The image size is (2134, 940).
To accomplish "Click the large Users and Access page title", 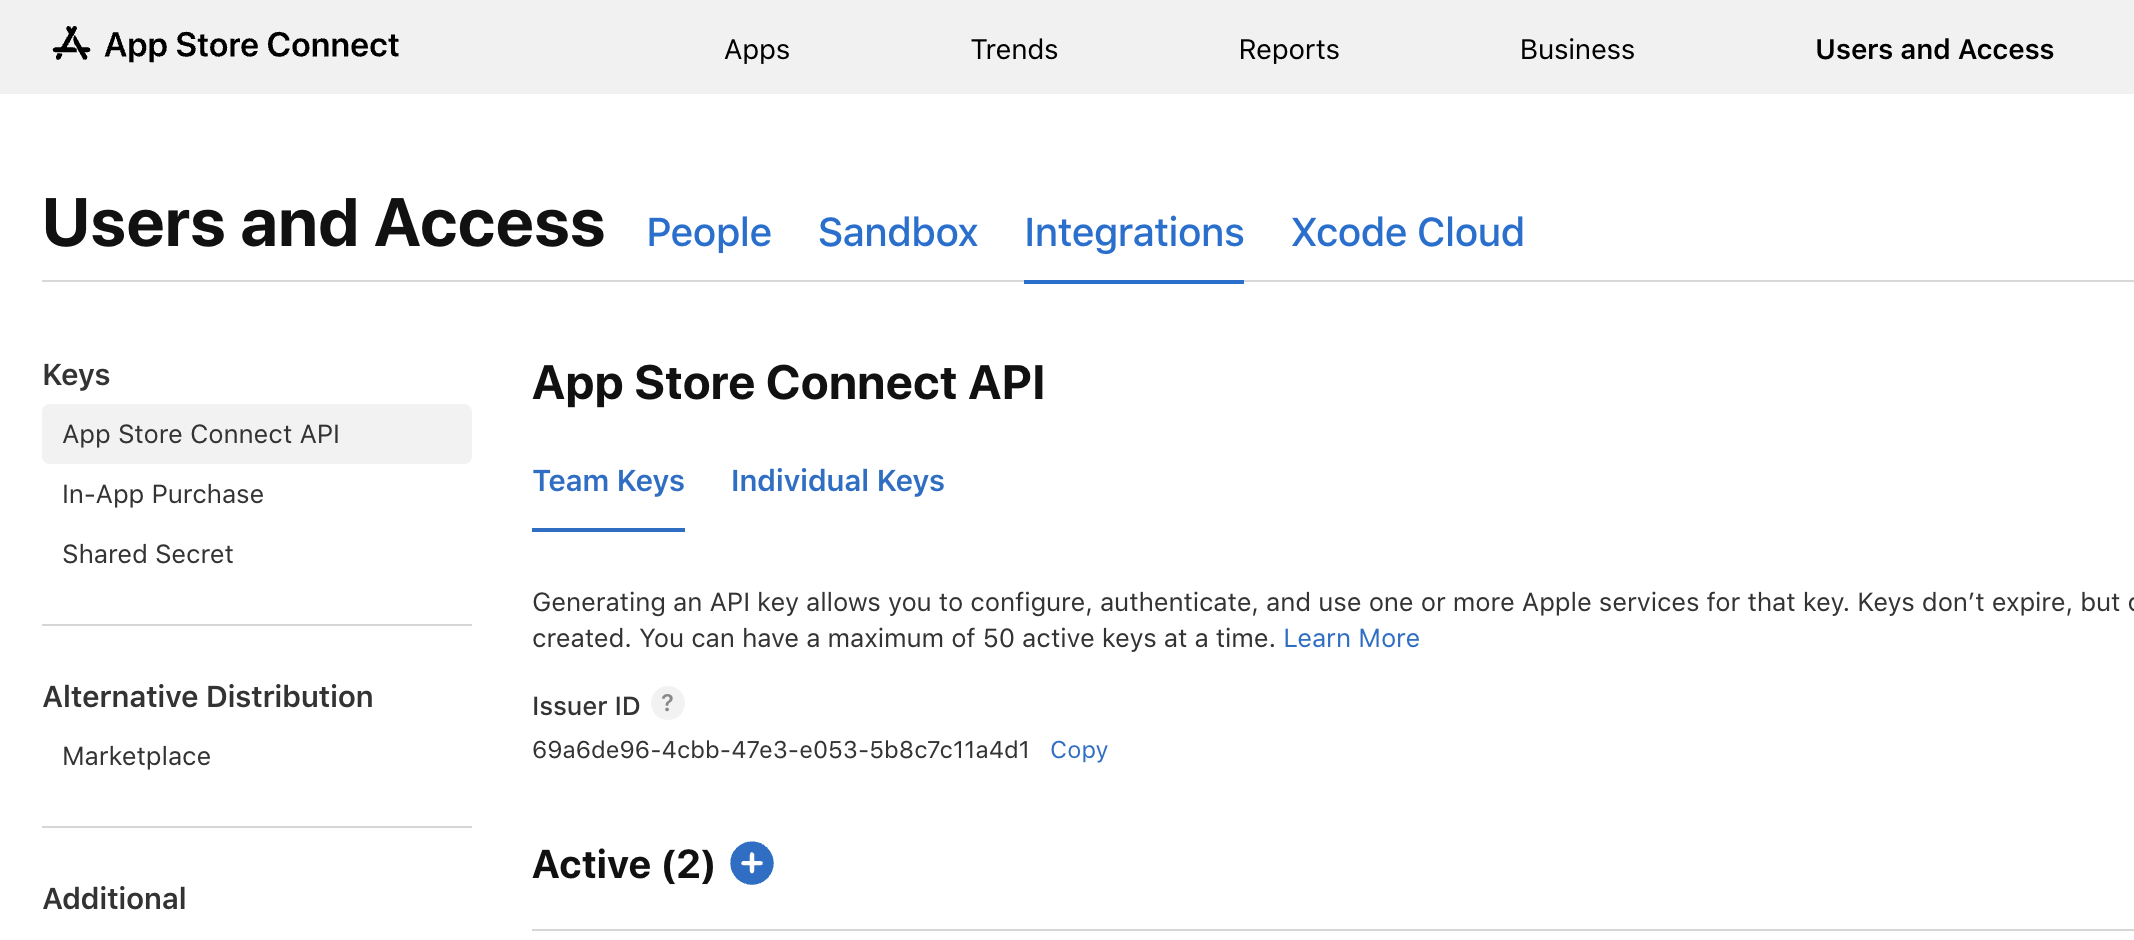I will pos(324,223).
